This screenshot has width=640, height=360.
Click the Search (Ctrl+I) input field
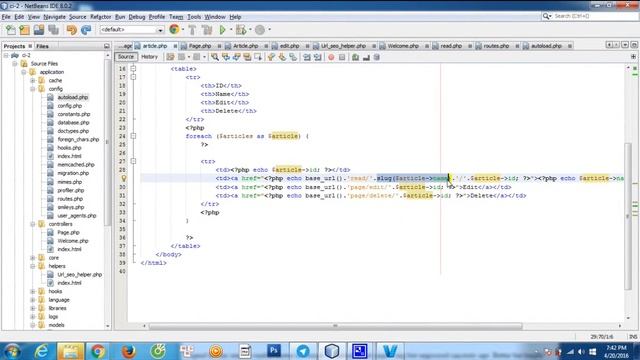595,16
